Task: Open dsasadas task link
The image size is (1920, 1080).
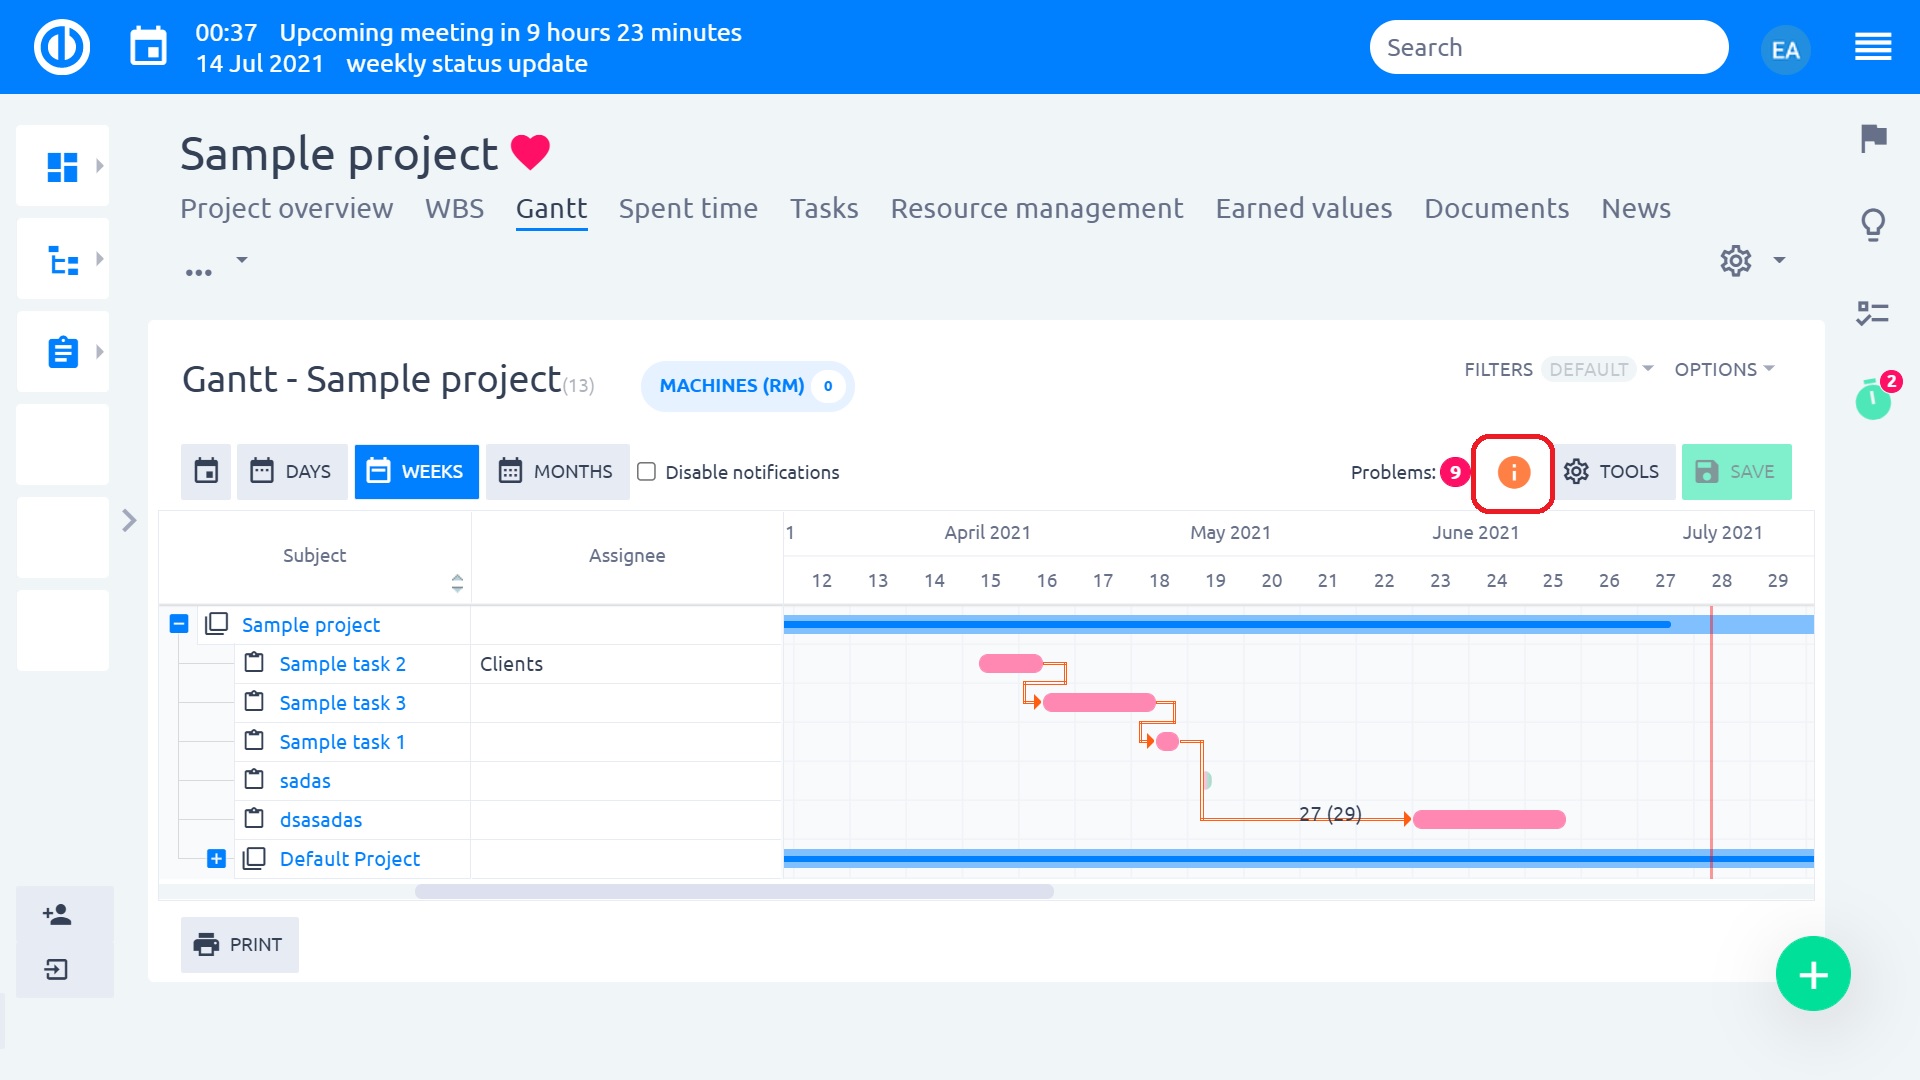Action: coord(321,820)
